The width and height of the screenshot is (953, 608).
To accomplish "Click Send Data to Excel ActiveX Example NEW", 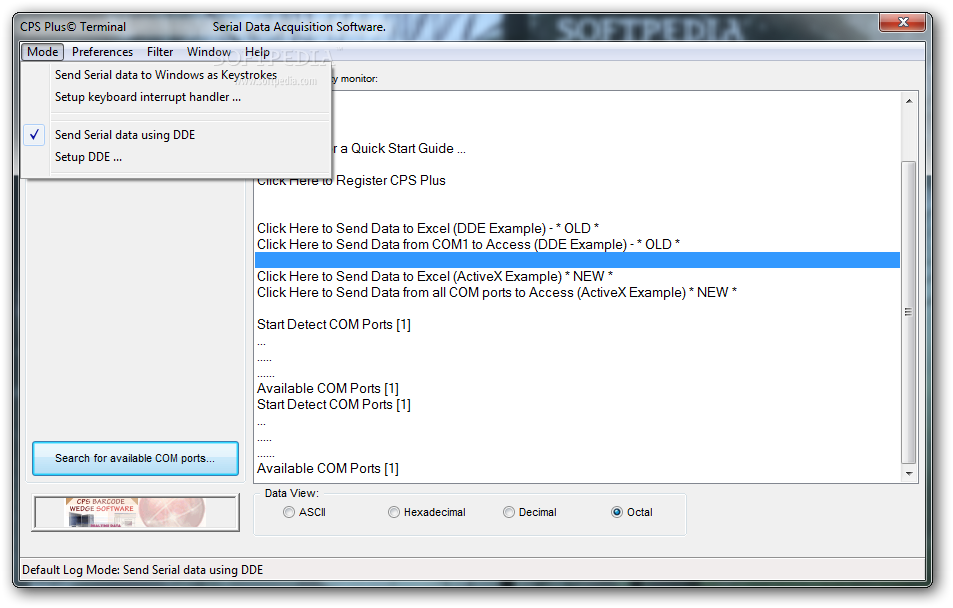I will [435, 277].
